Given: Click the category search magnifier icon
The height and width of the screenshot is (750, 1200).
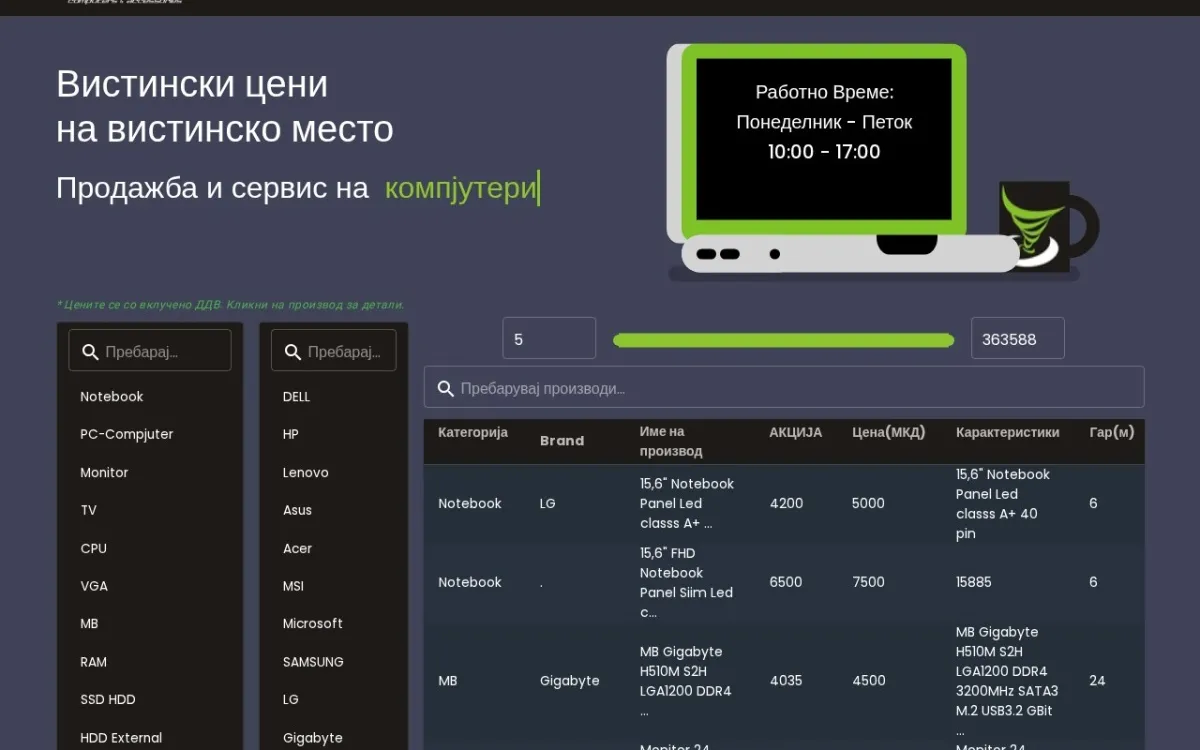Looking at the screenshot, I should [90, 352].
